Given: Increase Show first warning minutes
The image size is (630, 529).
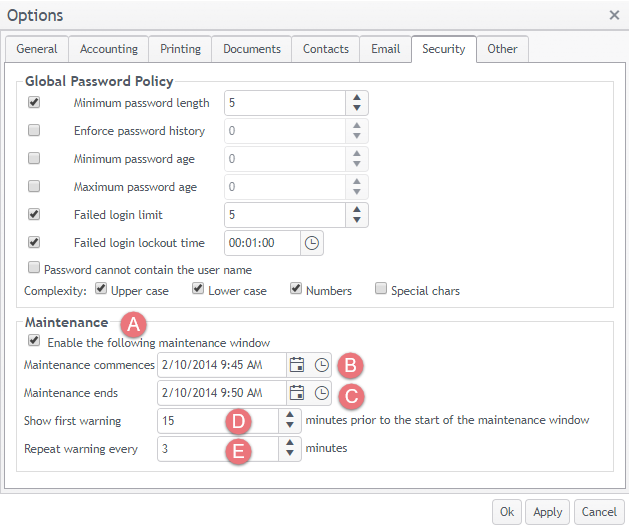Looking at the screenshot, I should pyautogui.click(x=289, y=415).
